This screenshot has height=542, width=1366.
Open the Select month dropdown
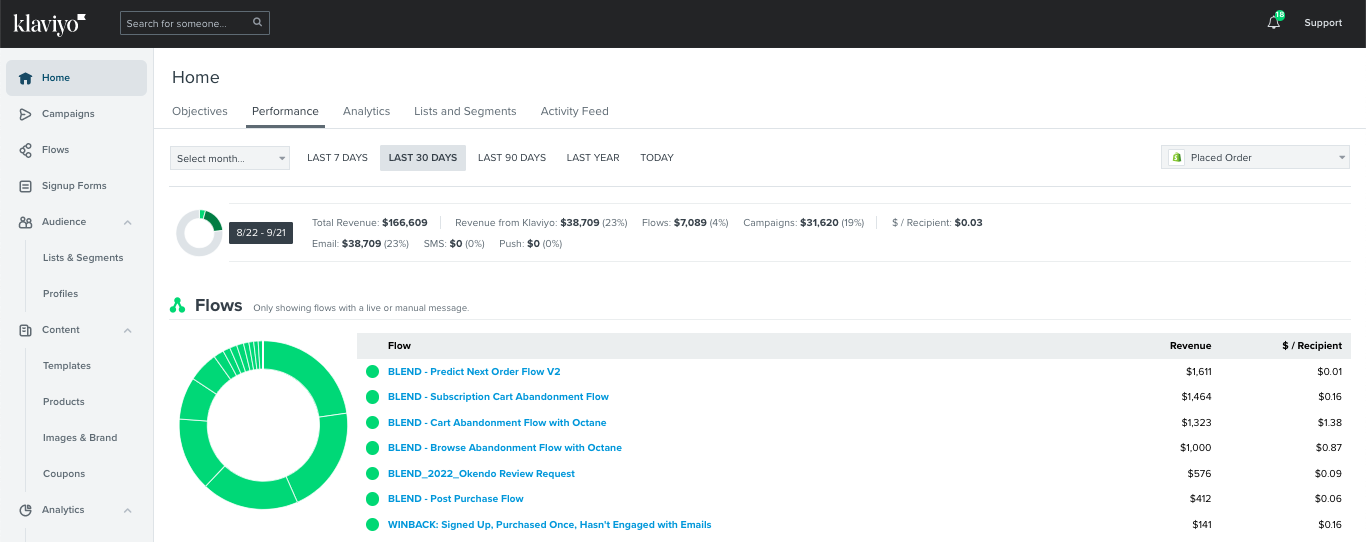pos(230,158)
